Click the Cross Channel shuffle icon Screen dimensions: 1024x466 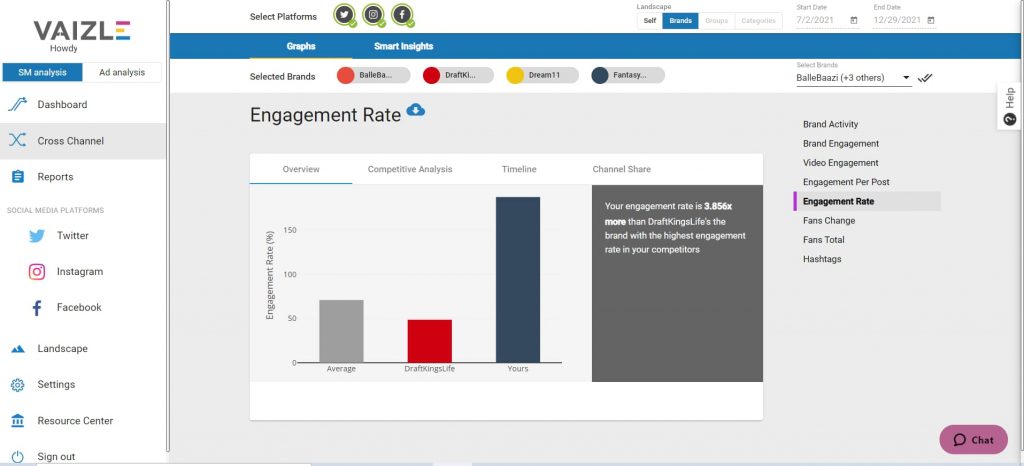click(18, 140)
